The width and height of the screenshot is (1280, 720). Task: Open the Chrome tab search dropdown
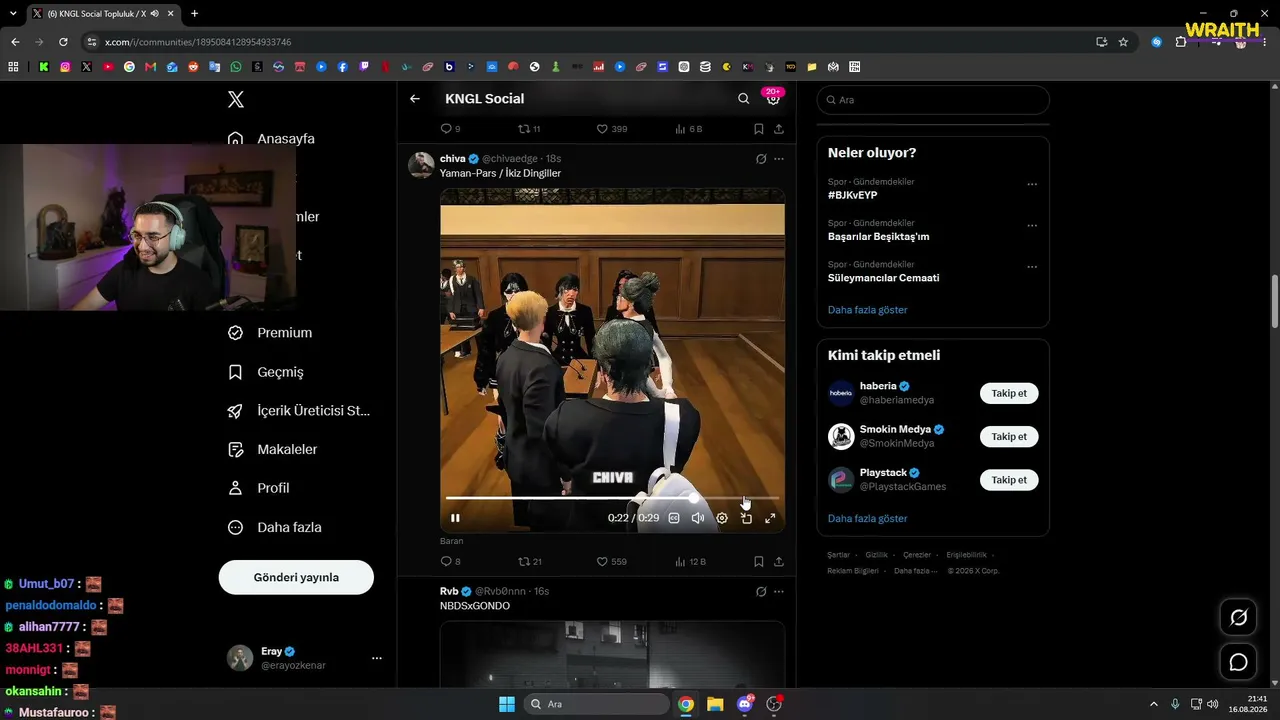click(x=13, y=14)
